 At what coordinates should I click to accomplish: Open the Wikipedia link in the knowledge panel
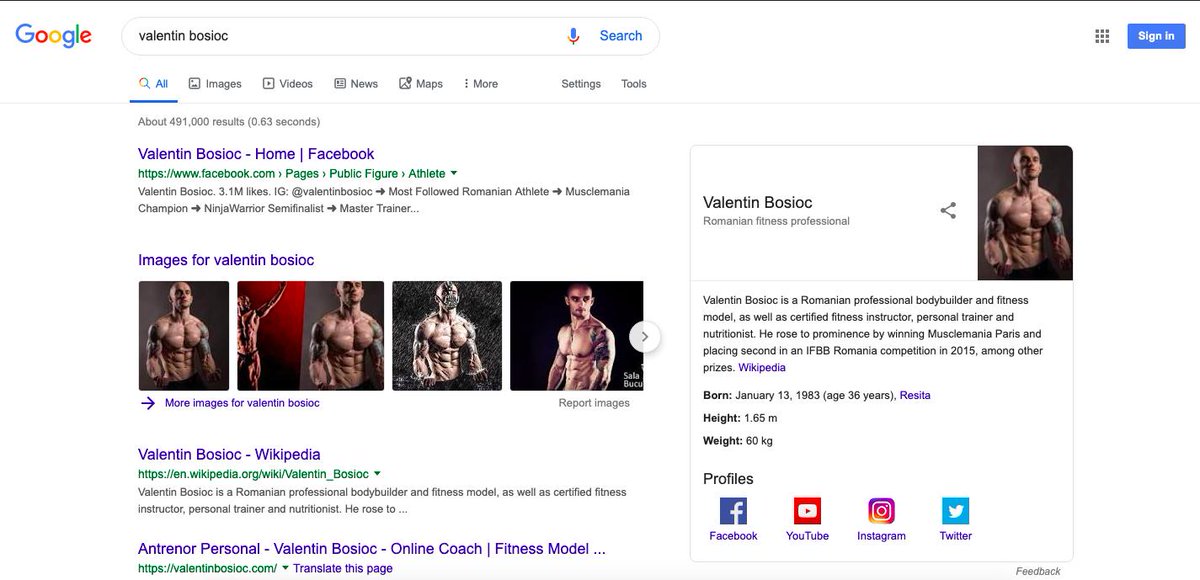click(762, 367)
